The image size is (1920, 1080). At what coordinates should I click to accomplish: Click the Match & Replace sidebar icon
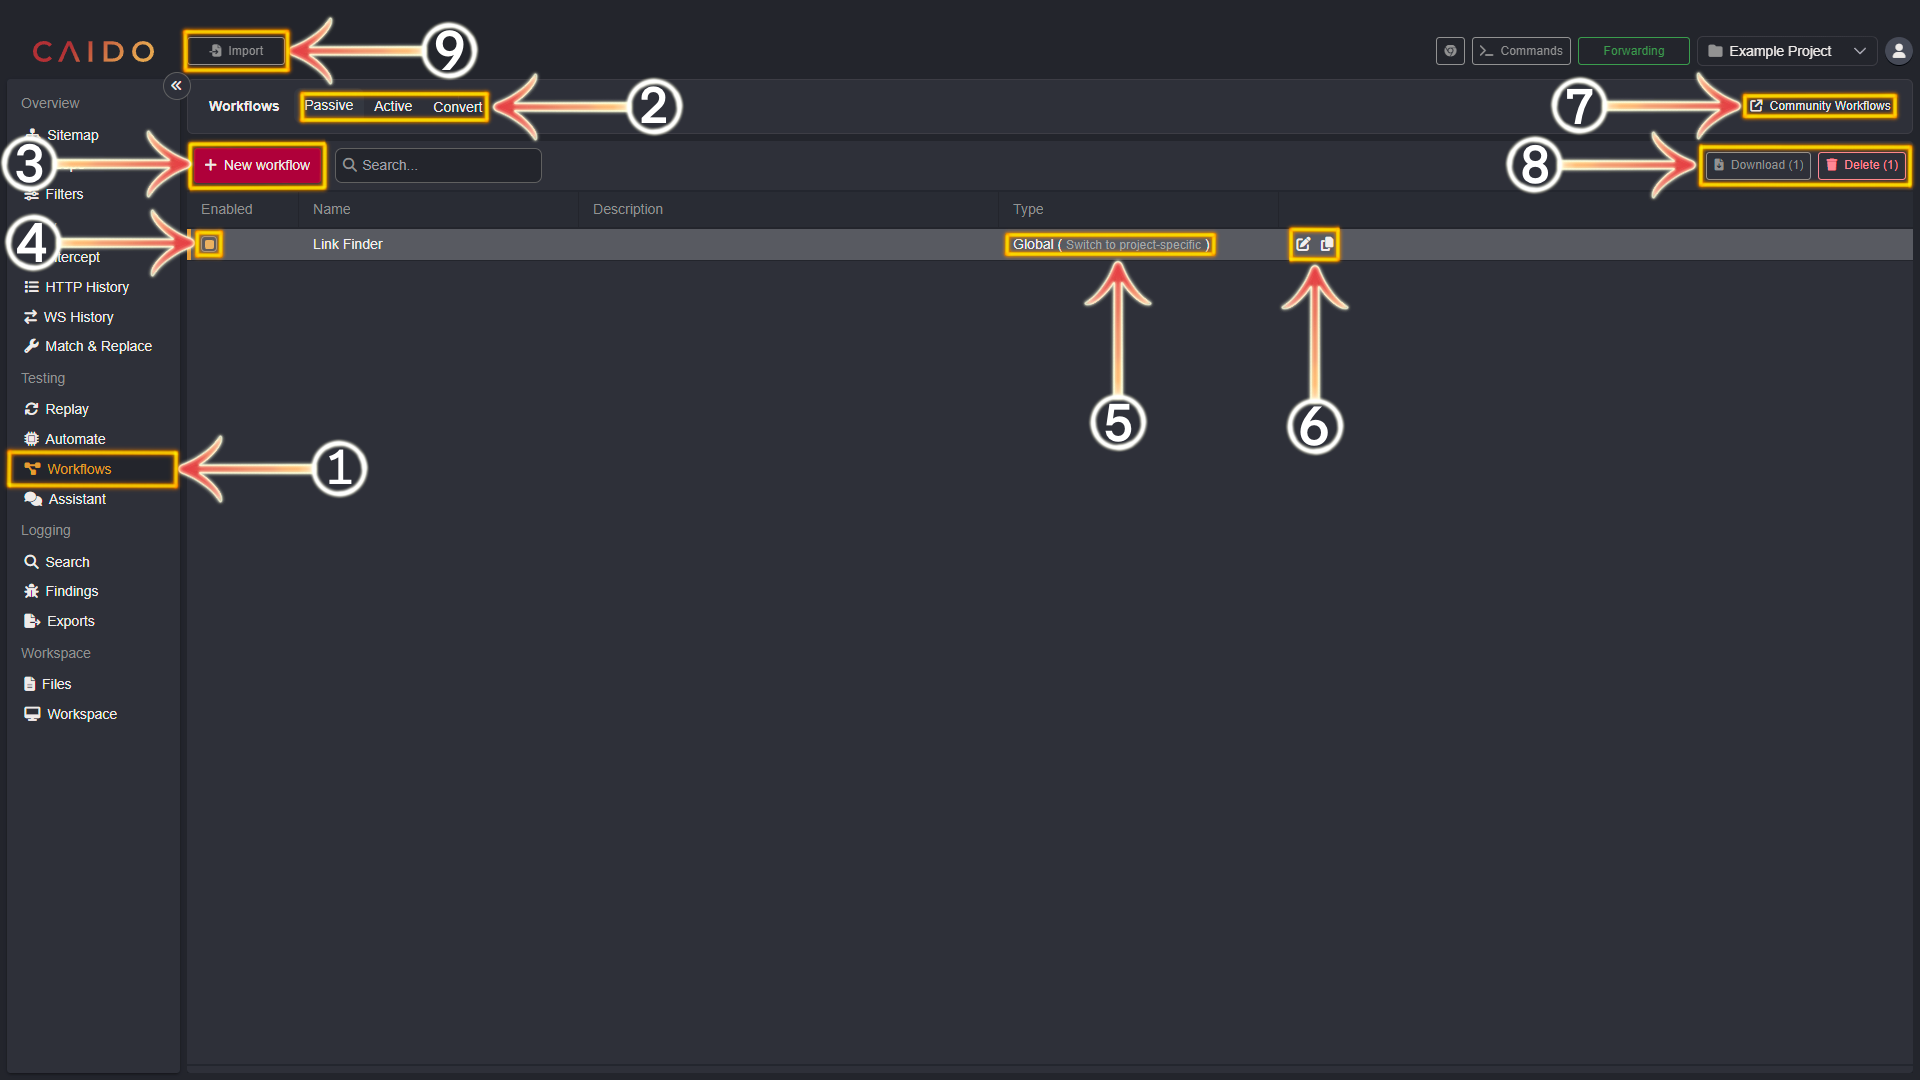98,345
